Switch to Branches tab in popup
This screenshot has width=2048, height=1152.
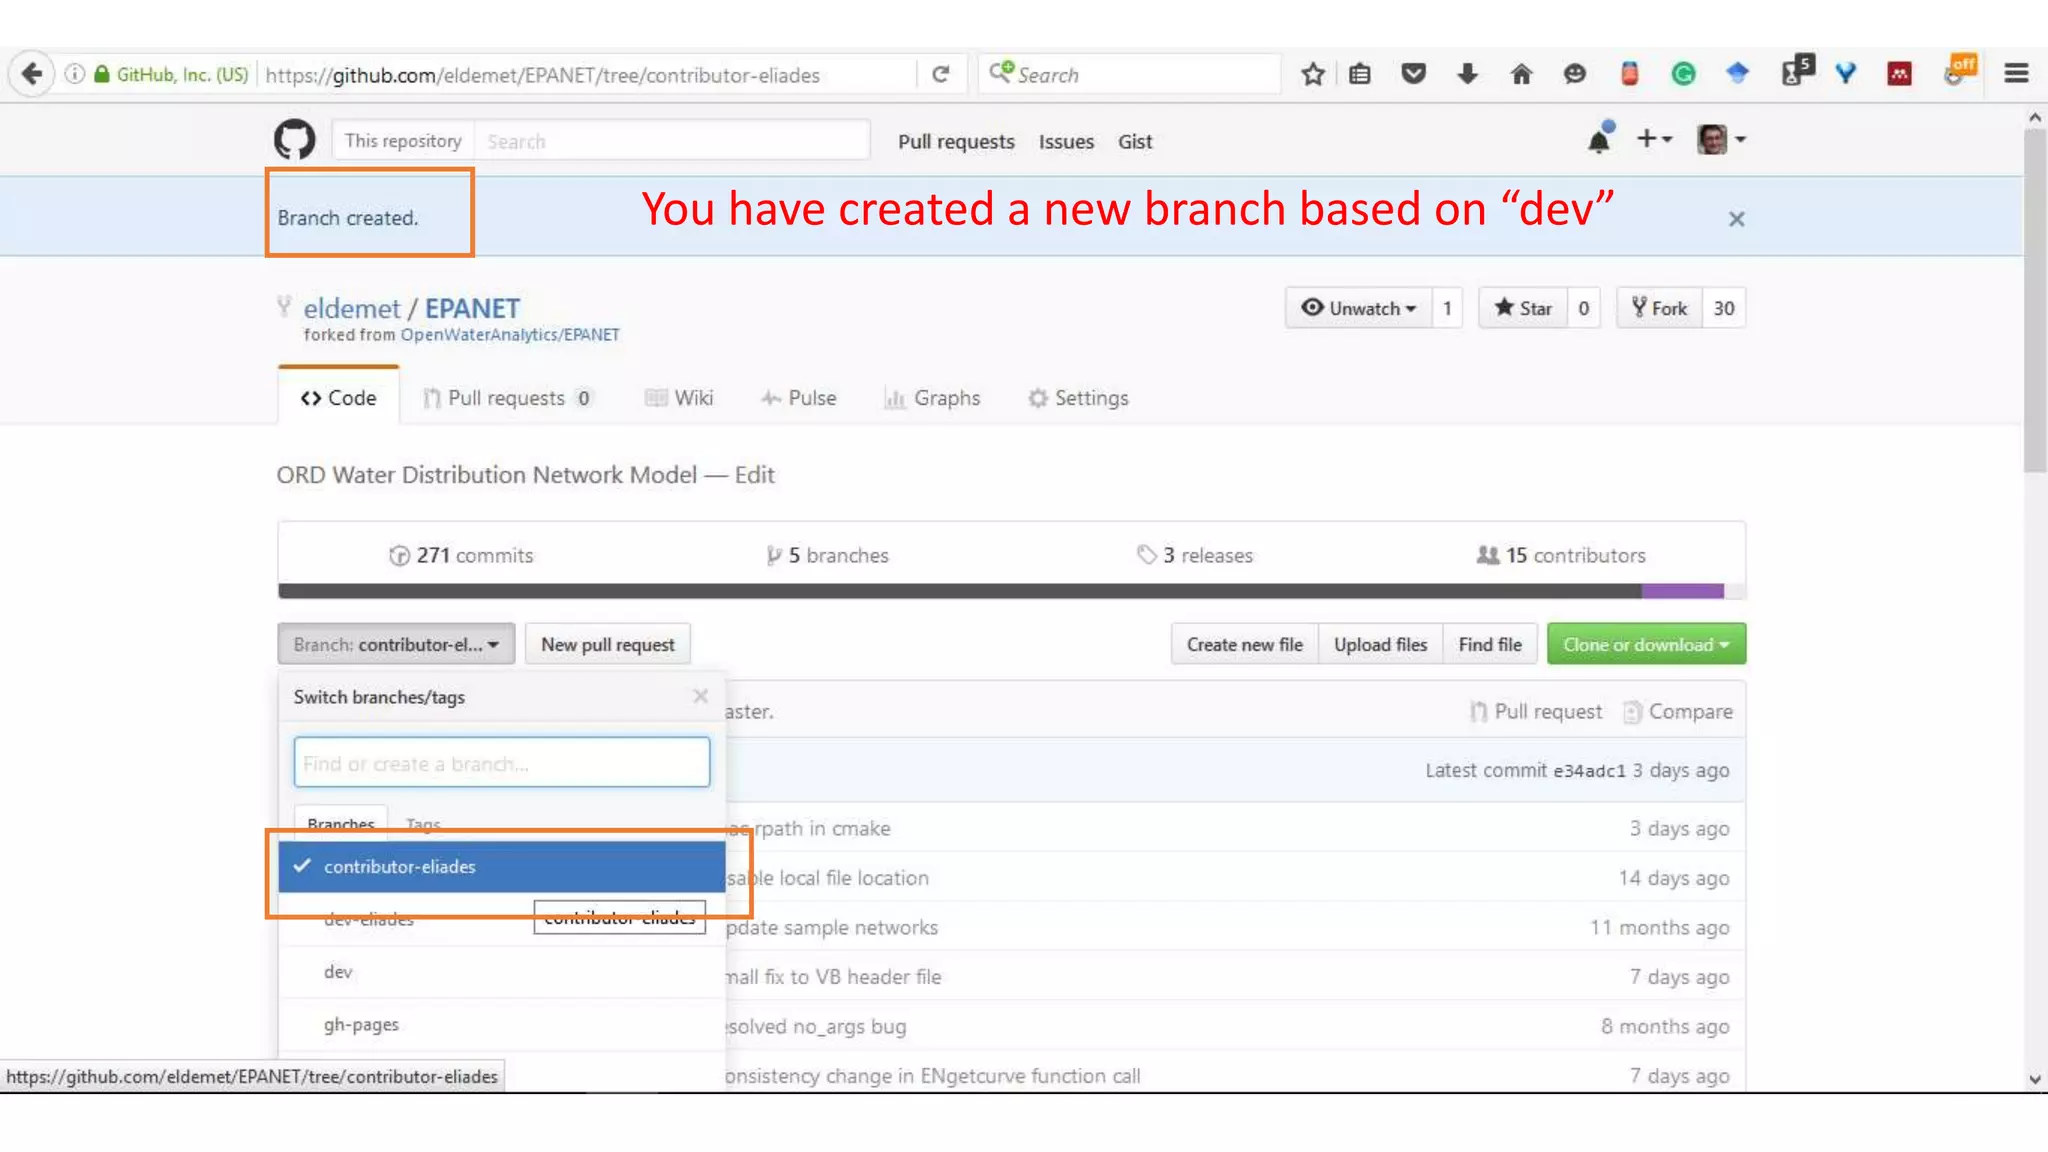[341, 823]
